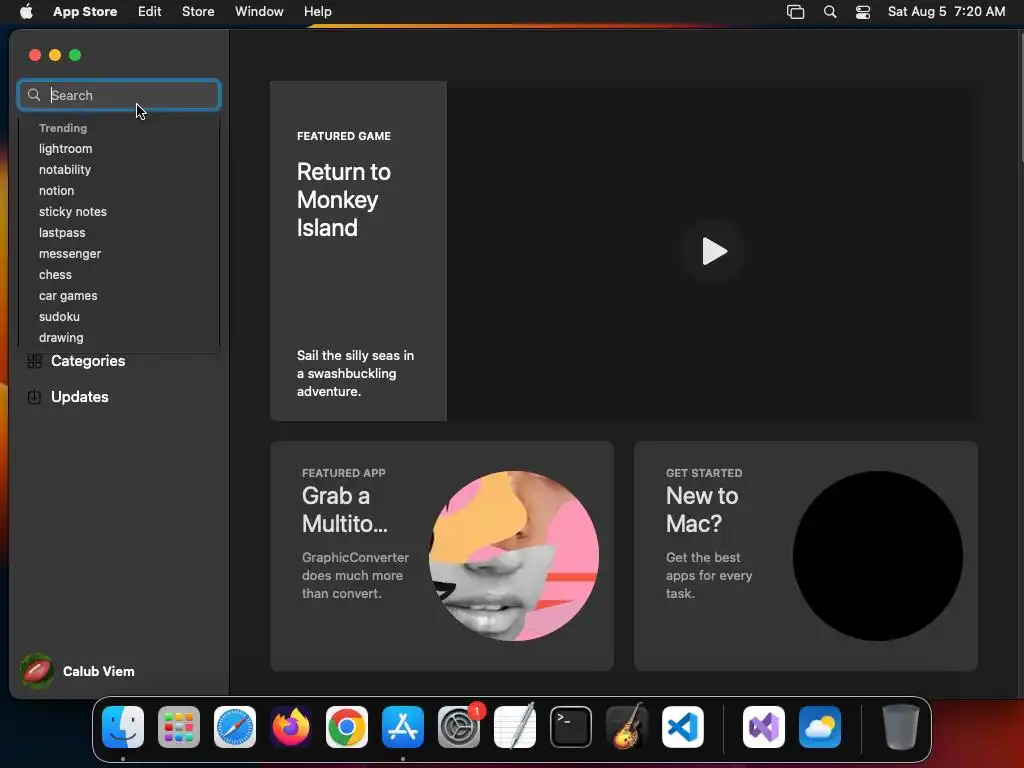Select trending search 'car games'
The image size is (1024, 768).
[x=68, y=295]
